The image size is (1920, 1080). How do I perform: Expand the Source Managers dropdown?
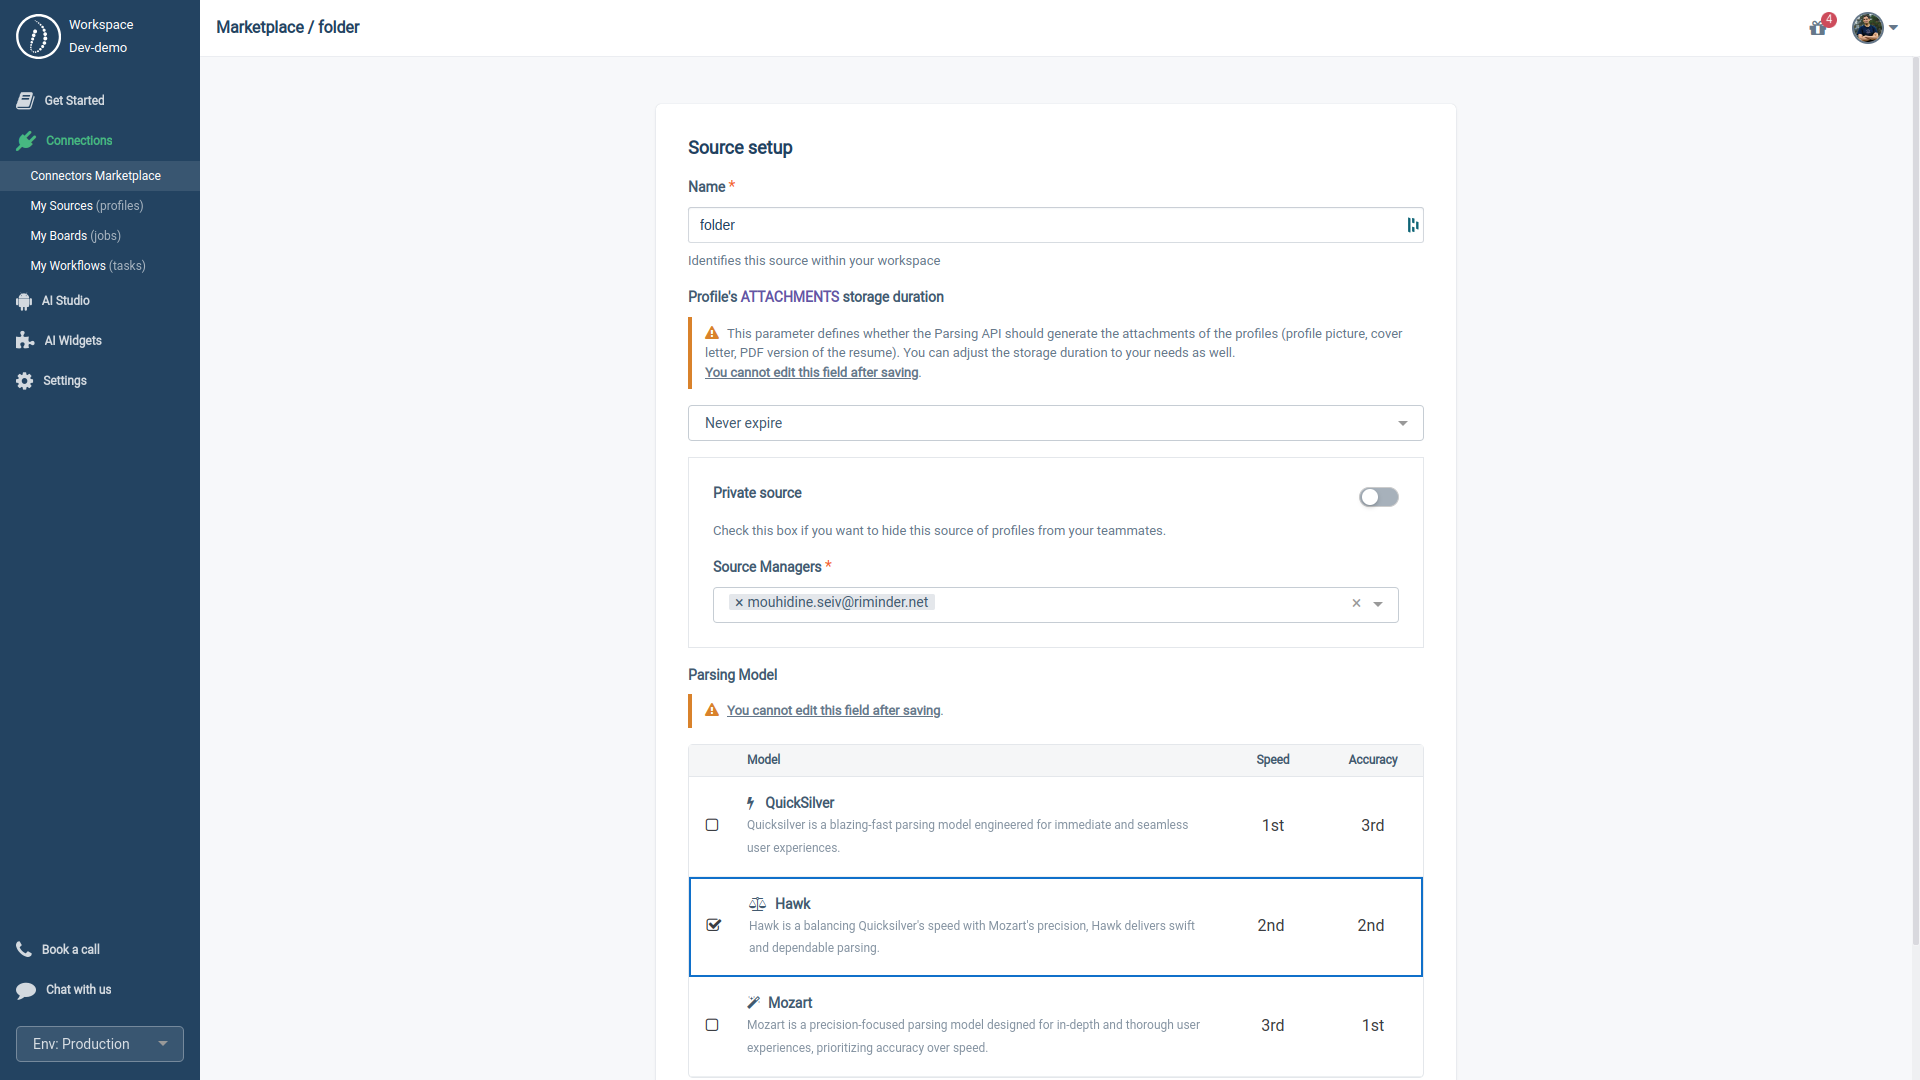1378,603
